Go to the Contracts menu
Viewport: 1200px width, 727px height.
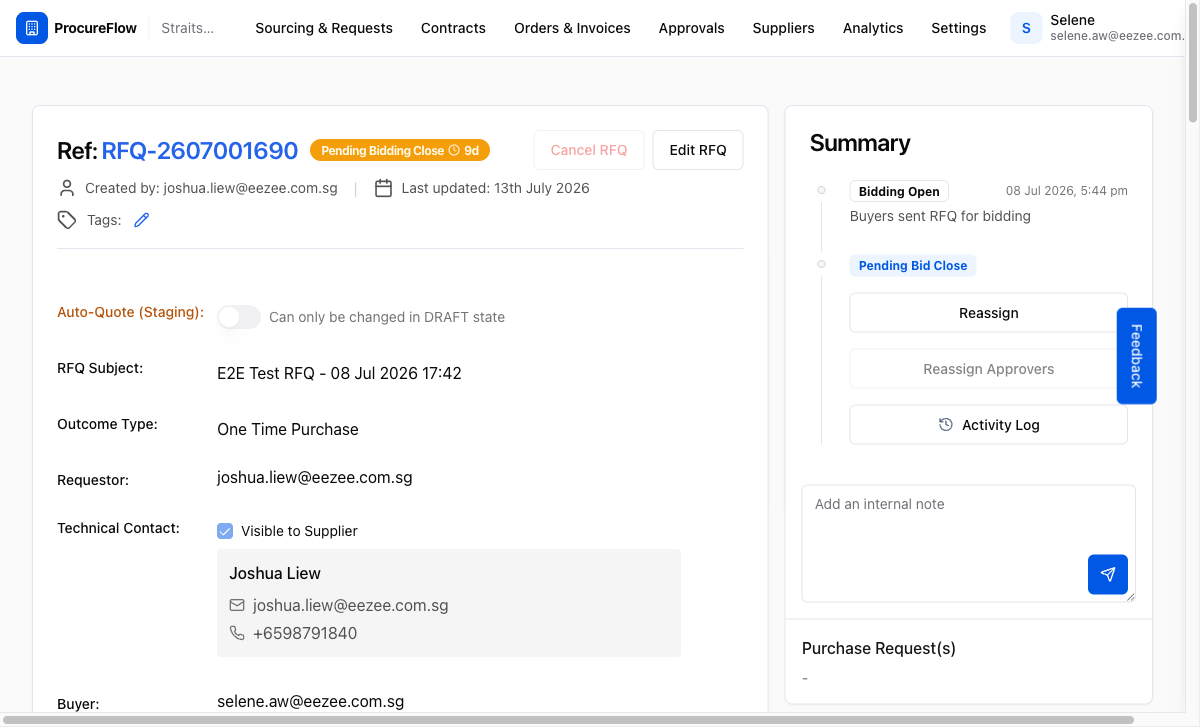click(x=453, y=28)
